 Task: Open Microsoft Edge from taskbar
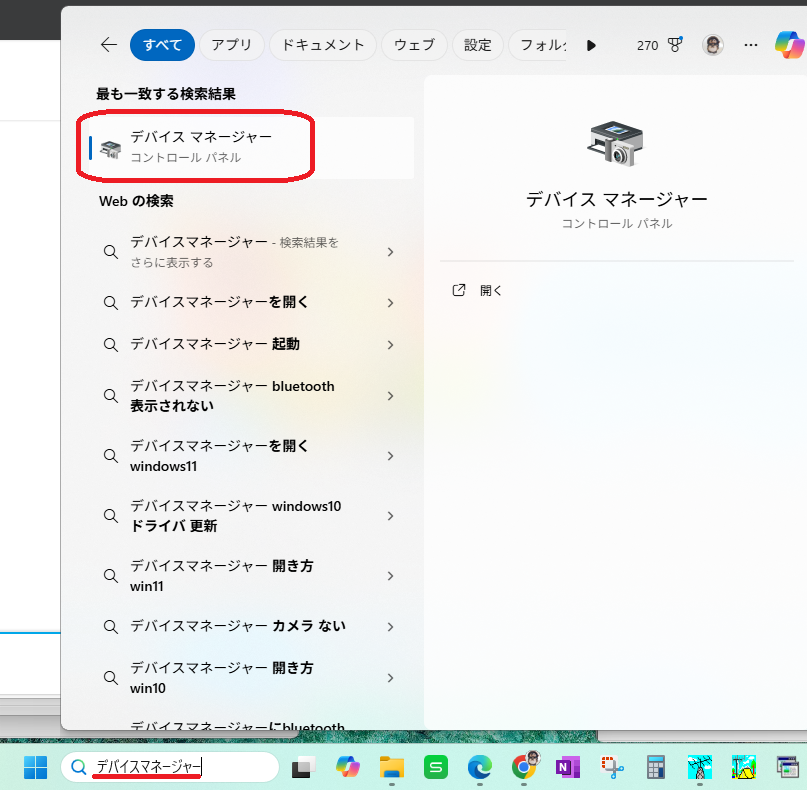point(480,767)
